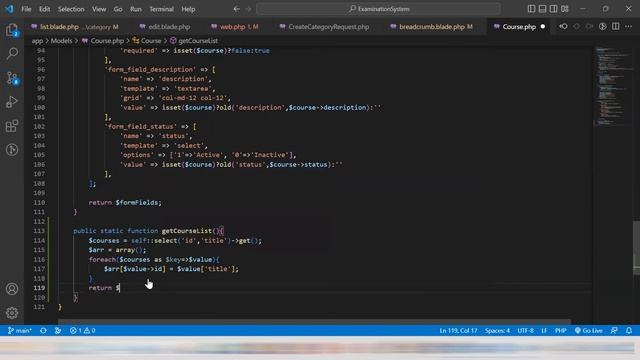Go to line via Ln 119, Col 17
Viewport: 640px width, 360px height.
point(458,331)
